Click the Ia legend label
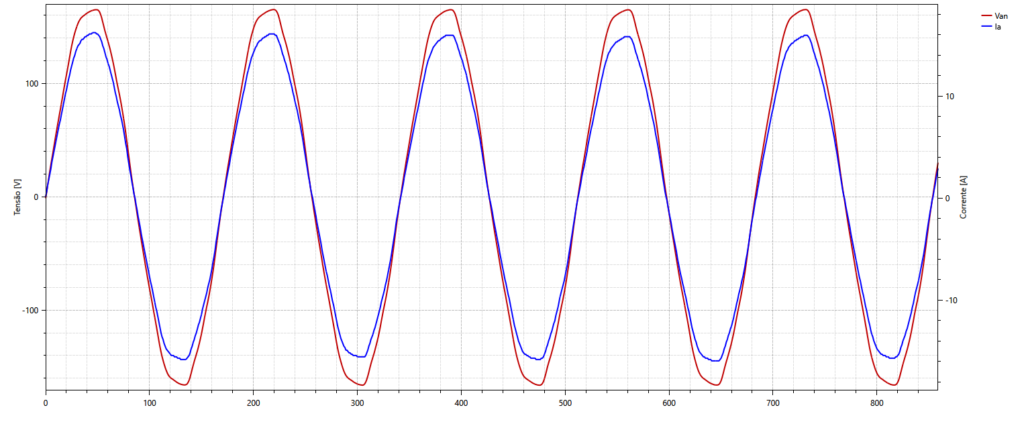Image resolution: width=1024 pixels, height=422 pixels. 997,27
